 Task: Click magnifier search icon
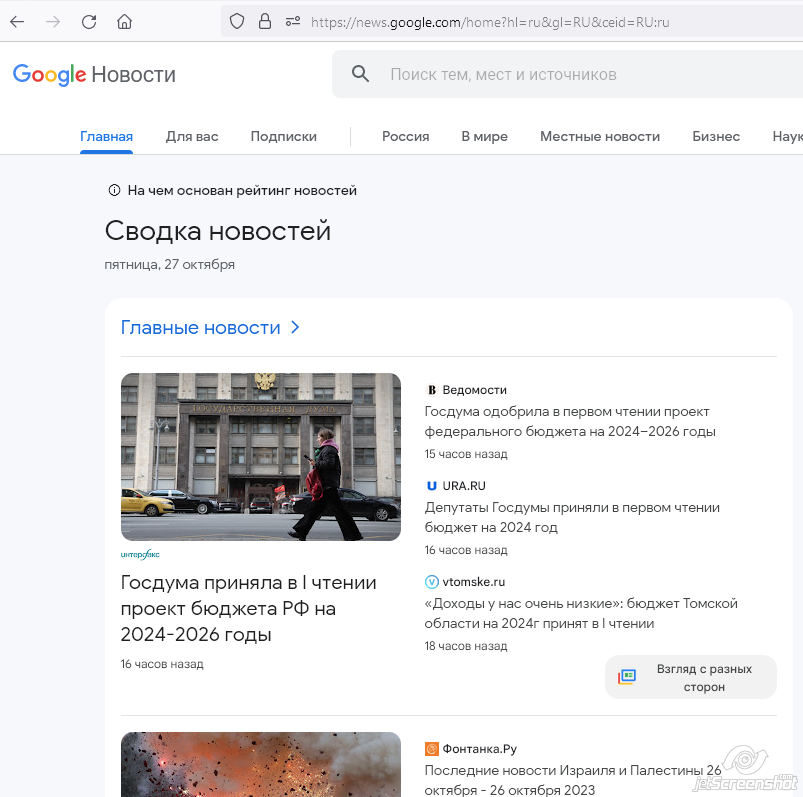[361, 74]
